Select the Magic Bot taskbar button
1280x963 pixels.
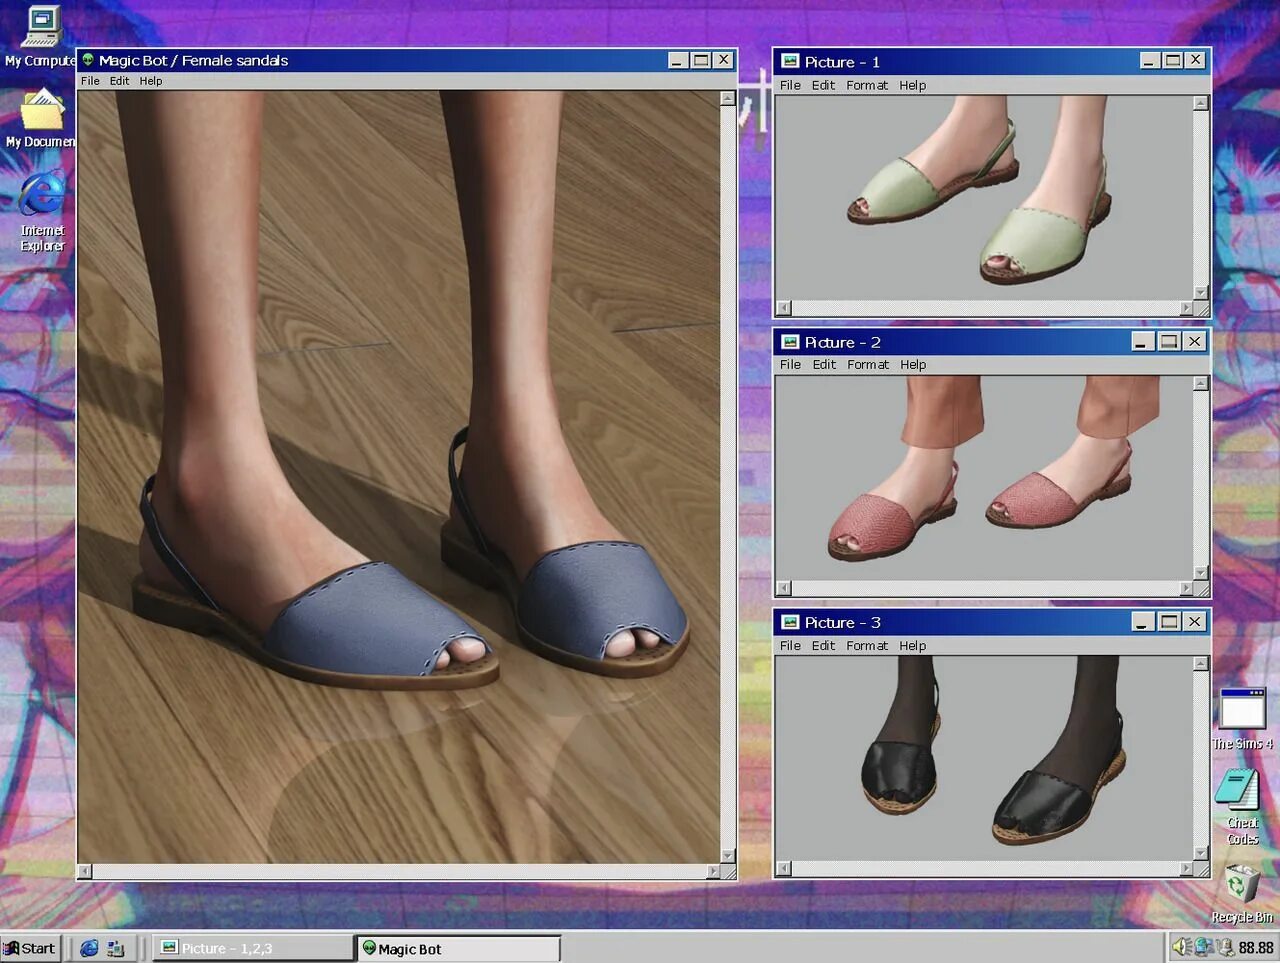pos(458,948)
